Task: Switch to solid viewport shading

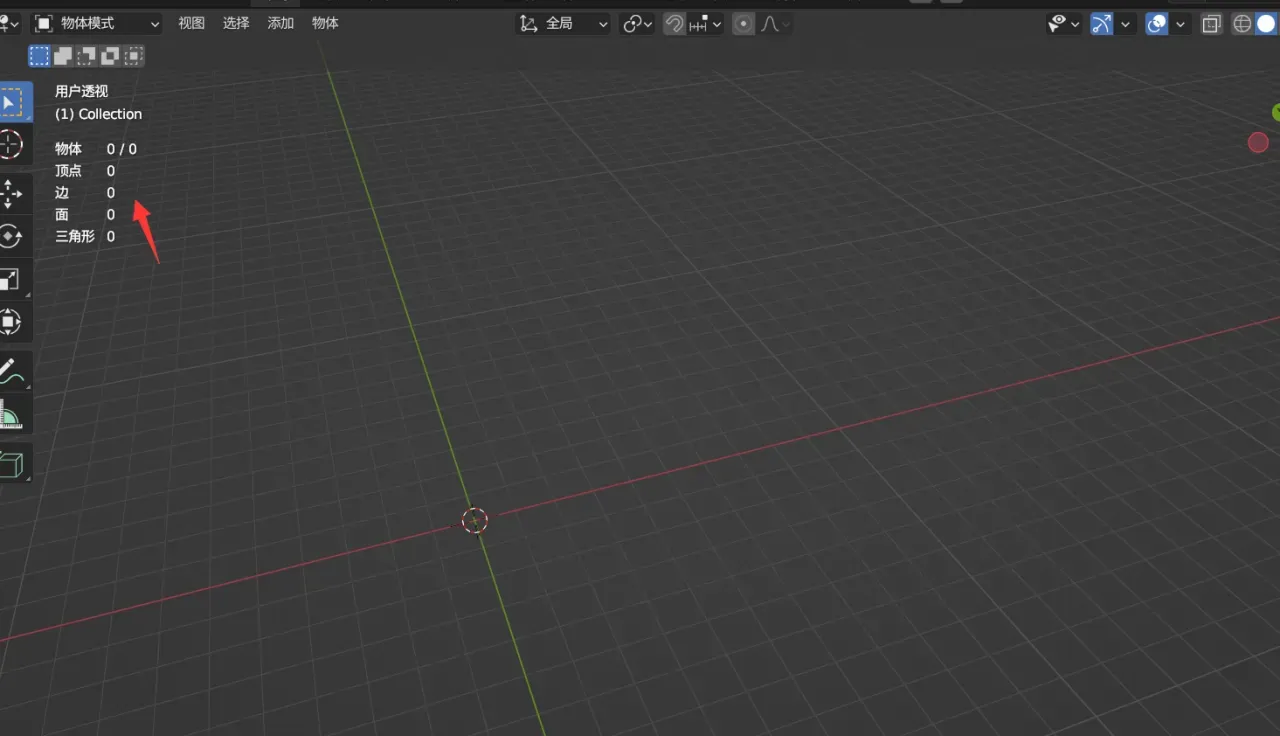Action: click(x=1266, y=24)
